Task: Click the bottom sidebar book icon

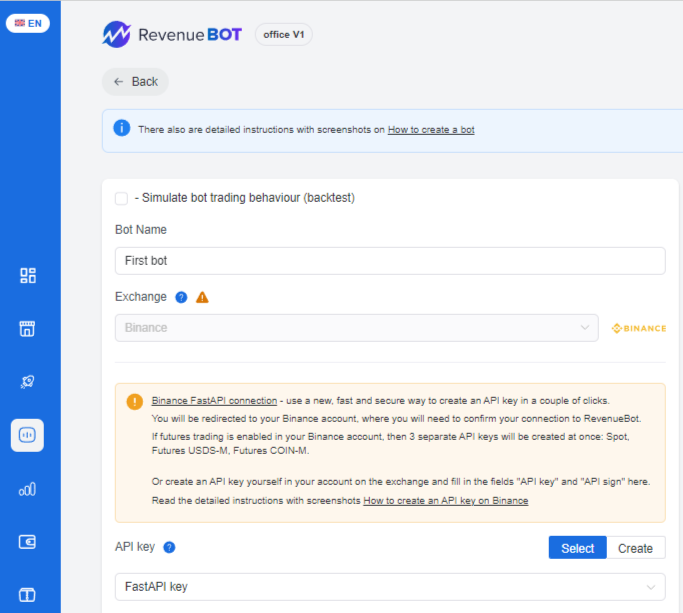Action: [x=27, y=595]
